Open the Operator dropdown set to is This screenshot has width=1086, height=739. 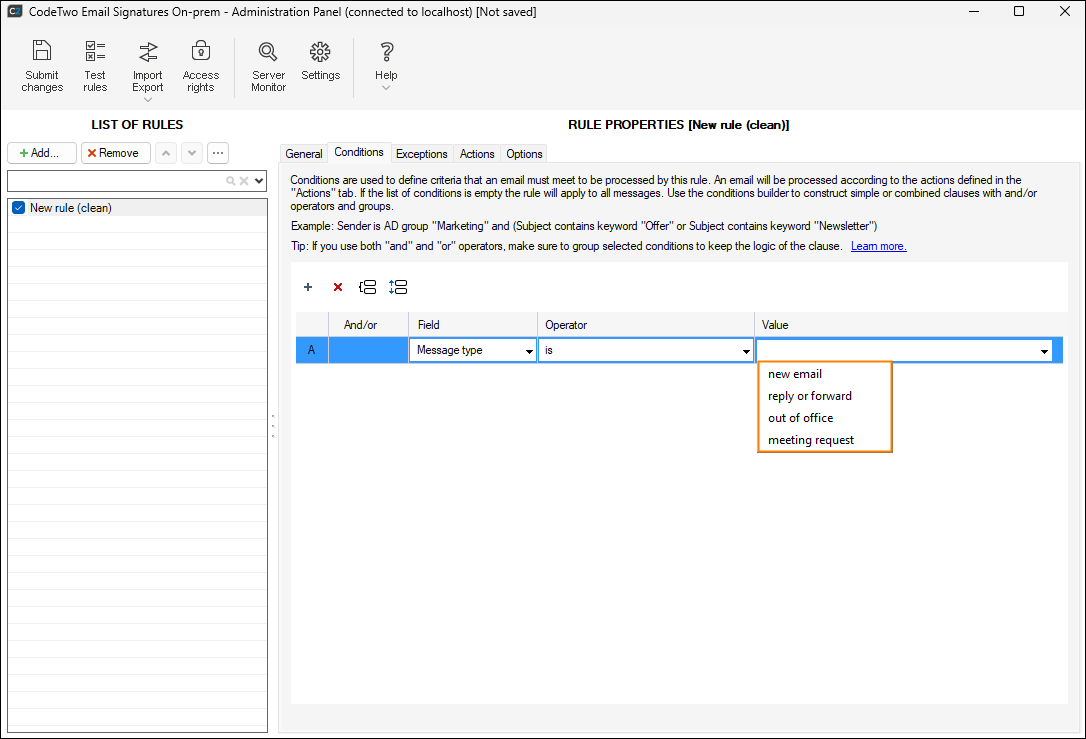tap(746, 351)
